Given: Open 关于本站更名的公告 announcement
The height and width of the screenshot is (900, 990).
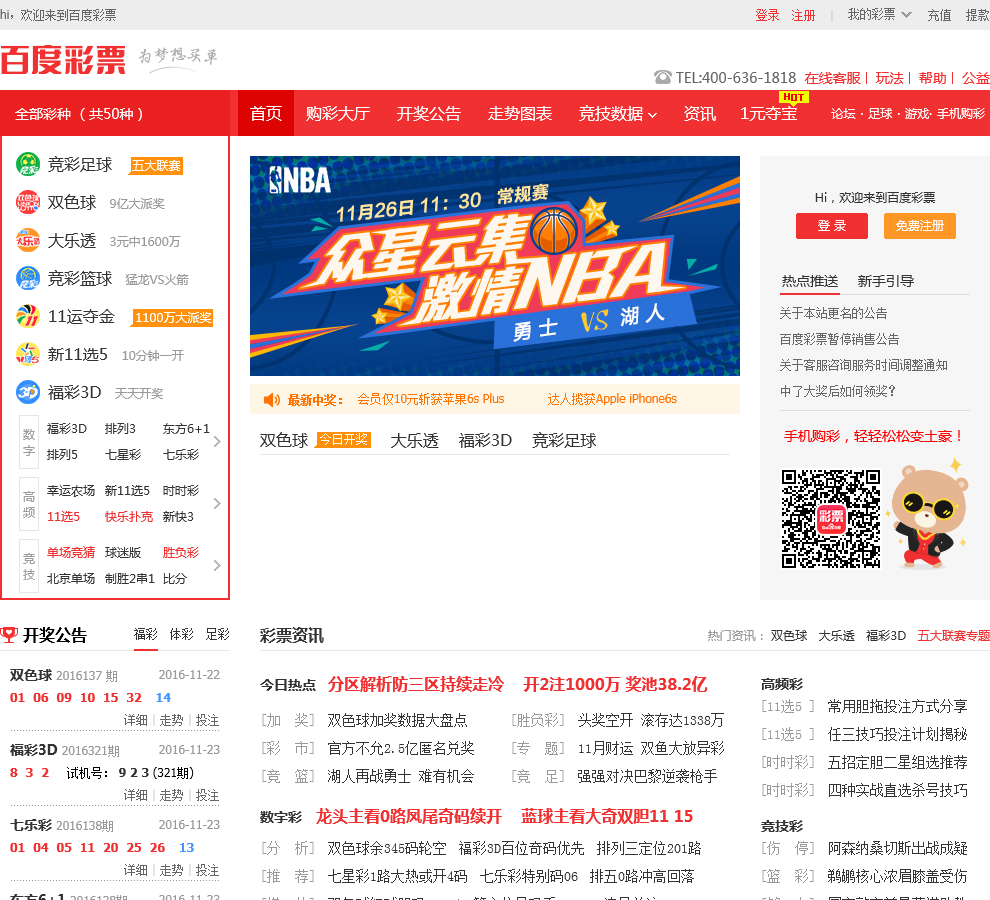Looking at the screenshot, I should coord(833,313).
